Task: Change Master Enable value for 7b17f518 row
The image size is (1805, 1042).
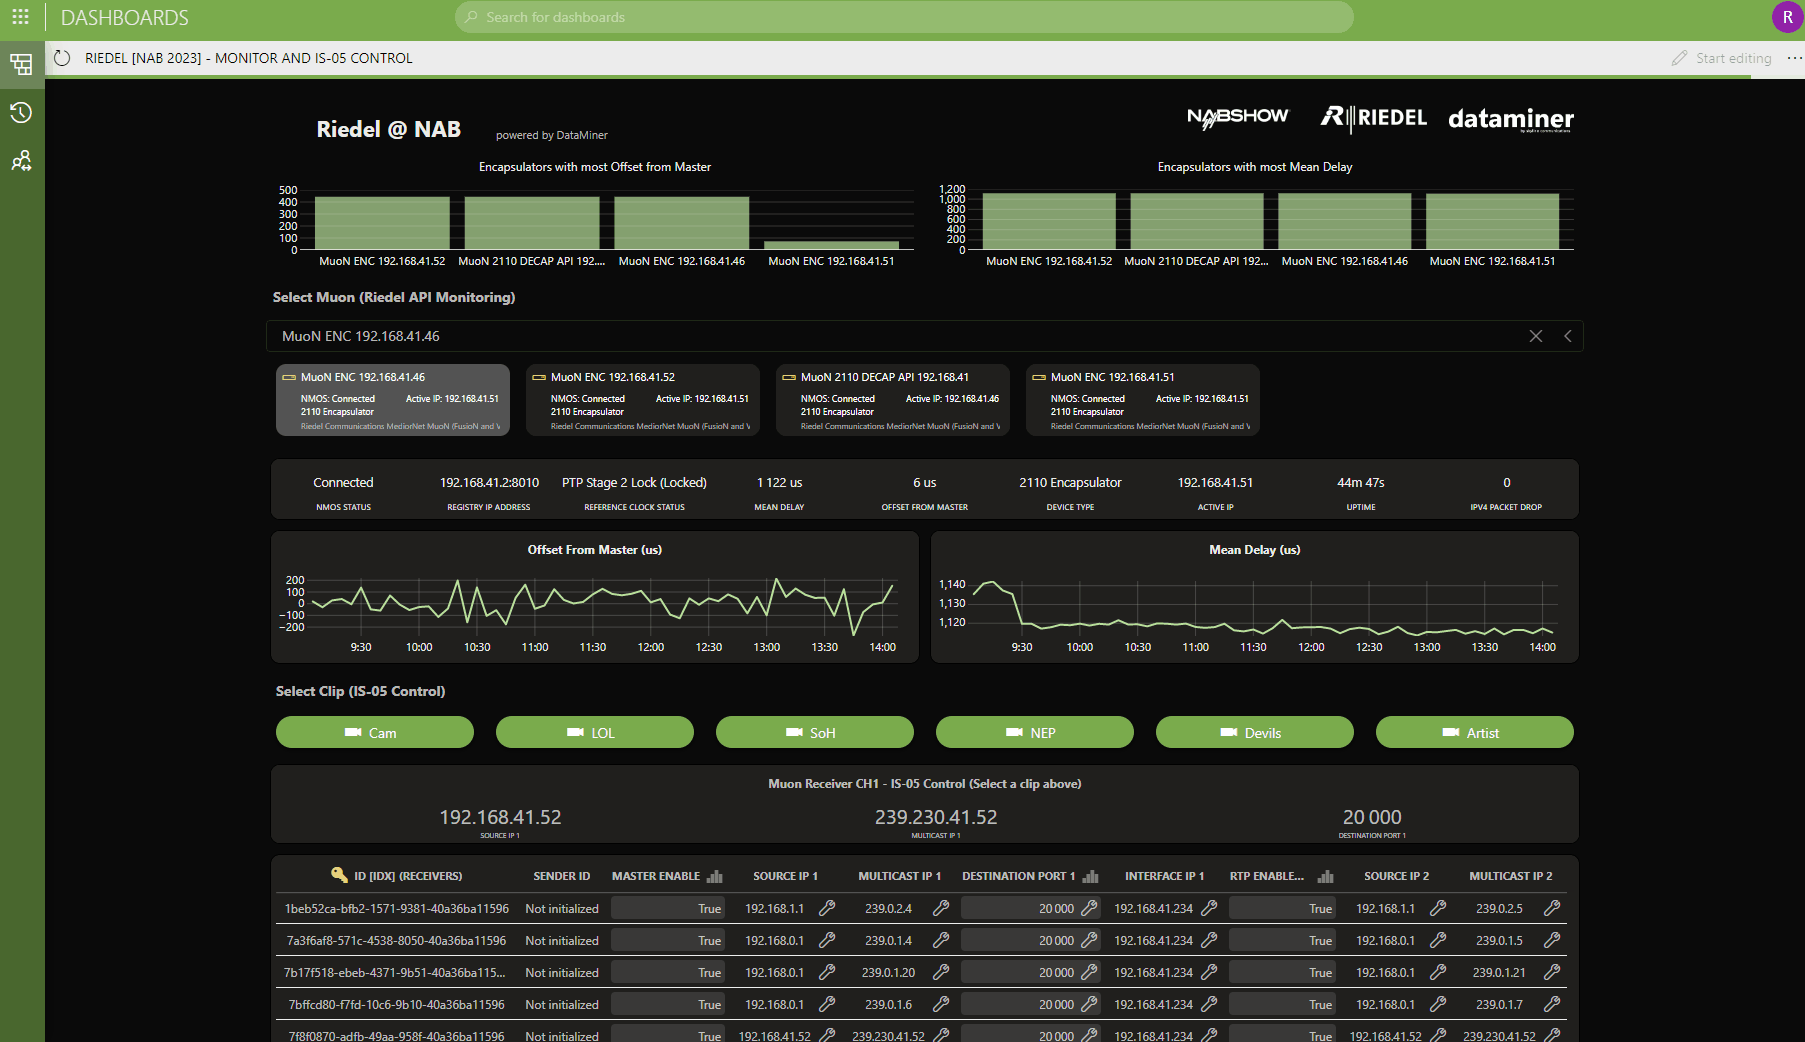Action: pos(668,972)
